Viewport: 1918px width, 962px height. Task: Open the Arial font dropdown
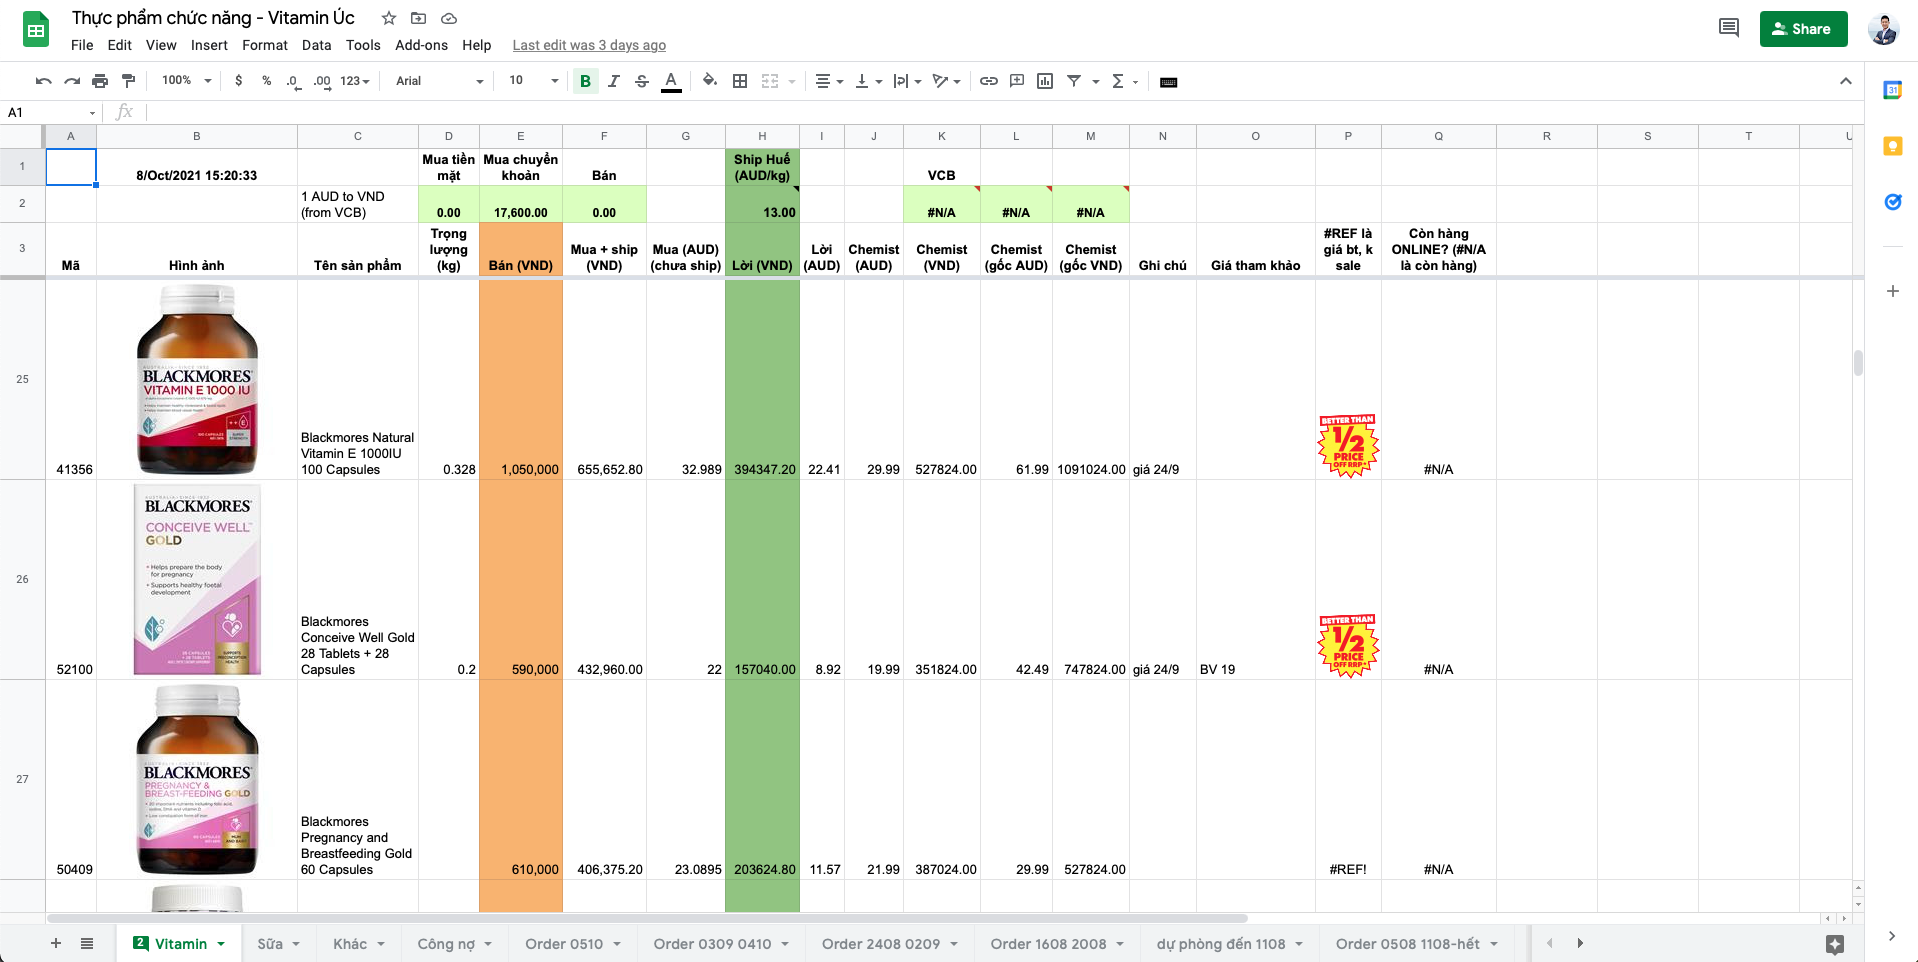(x=439, y=81)
